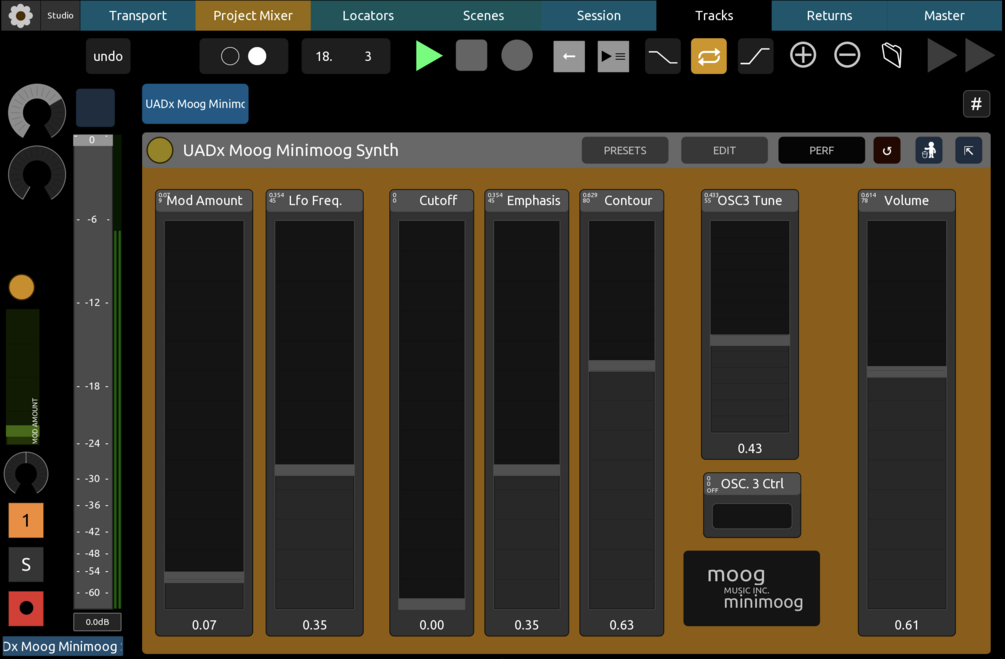Click the 0.0dB value field

point(97,622)
